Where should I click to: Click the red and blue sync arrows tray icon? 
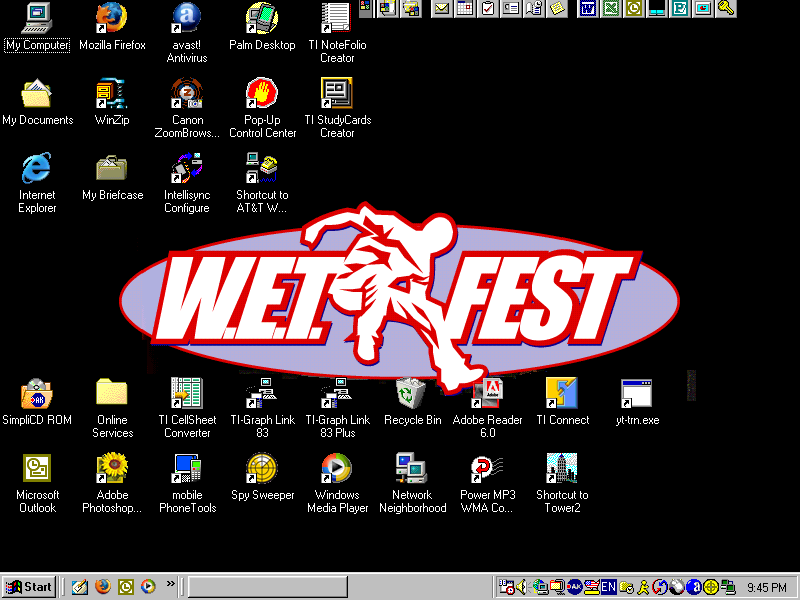point(660,587)
